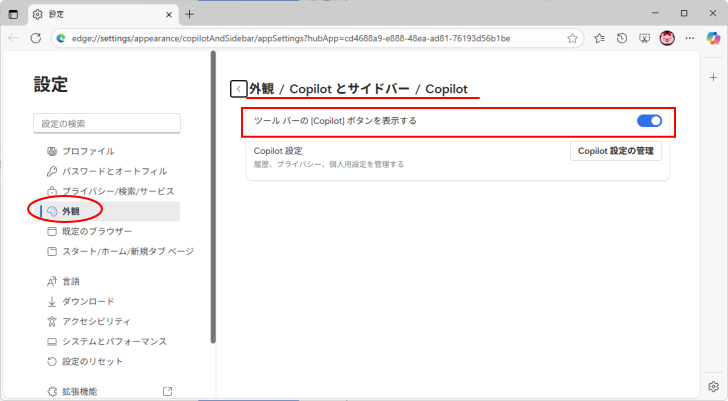Open 拡張機能 in the sidebar
Image resolution: width=728 pixels, height=401 pixels.
[x=107, y=391]
